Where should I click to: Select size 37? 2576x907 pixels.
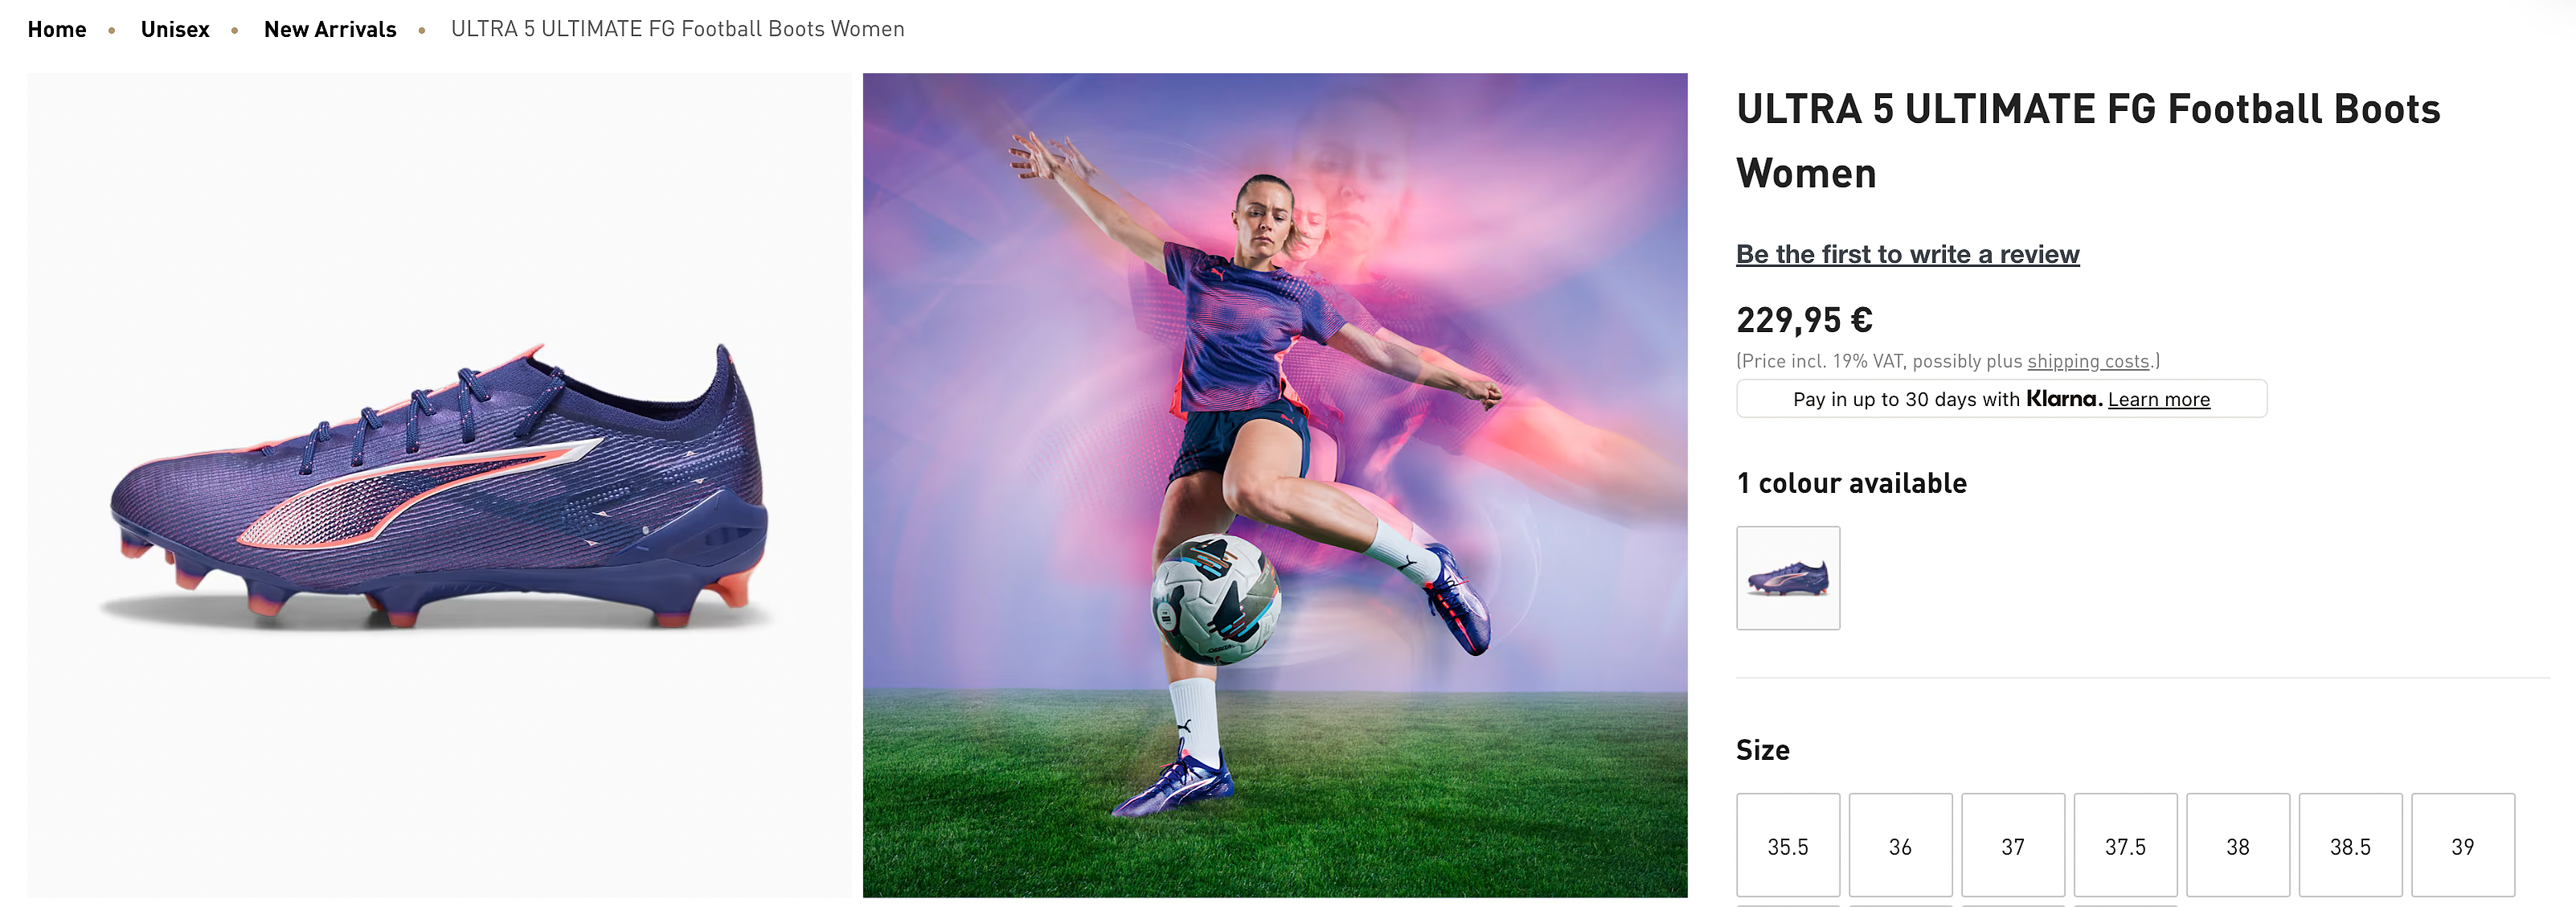[2013, 846]
